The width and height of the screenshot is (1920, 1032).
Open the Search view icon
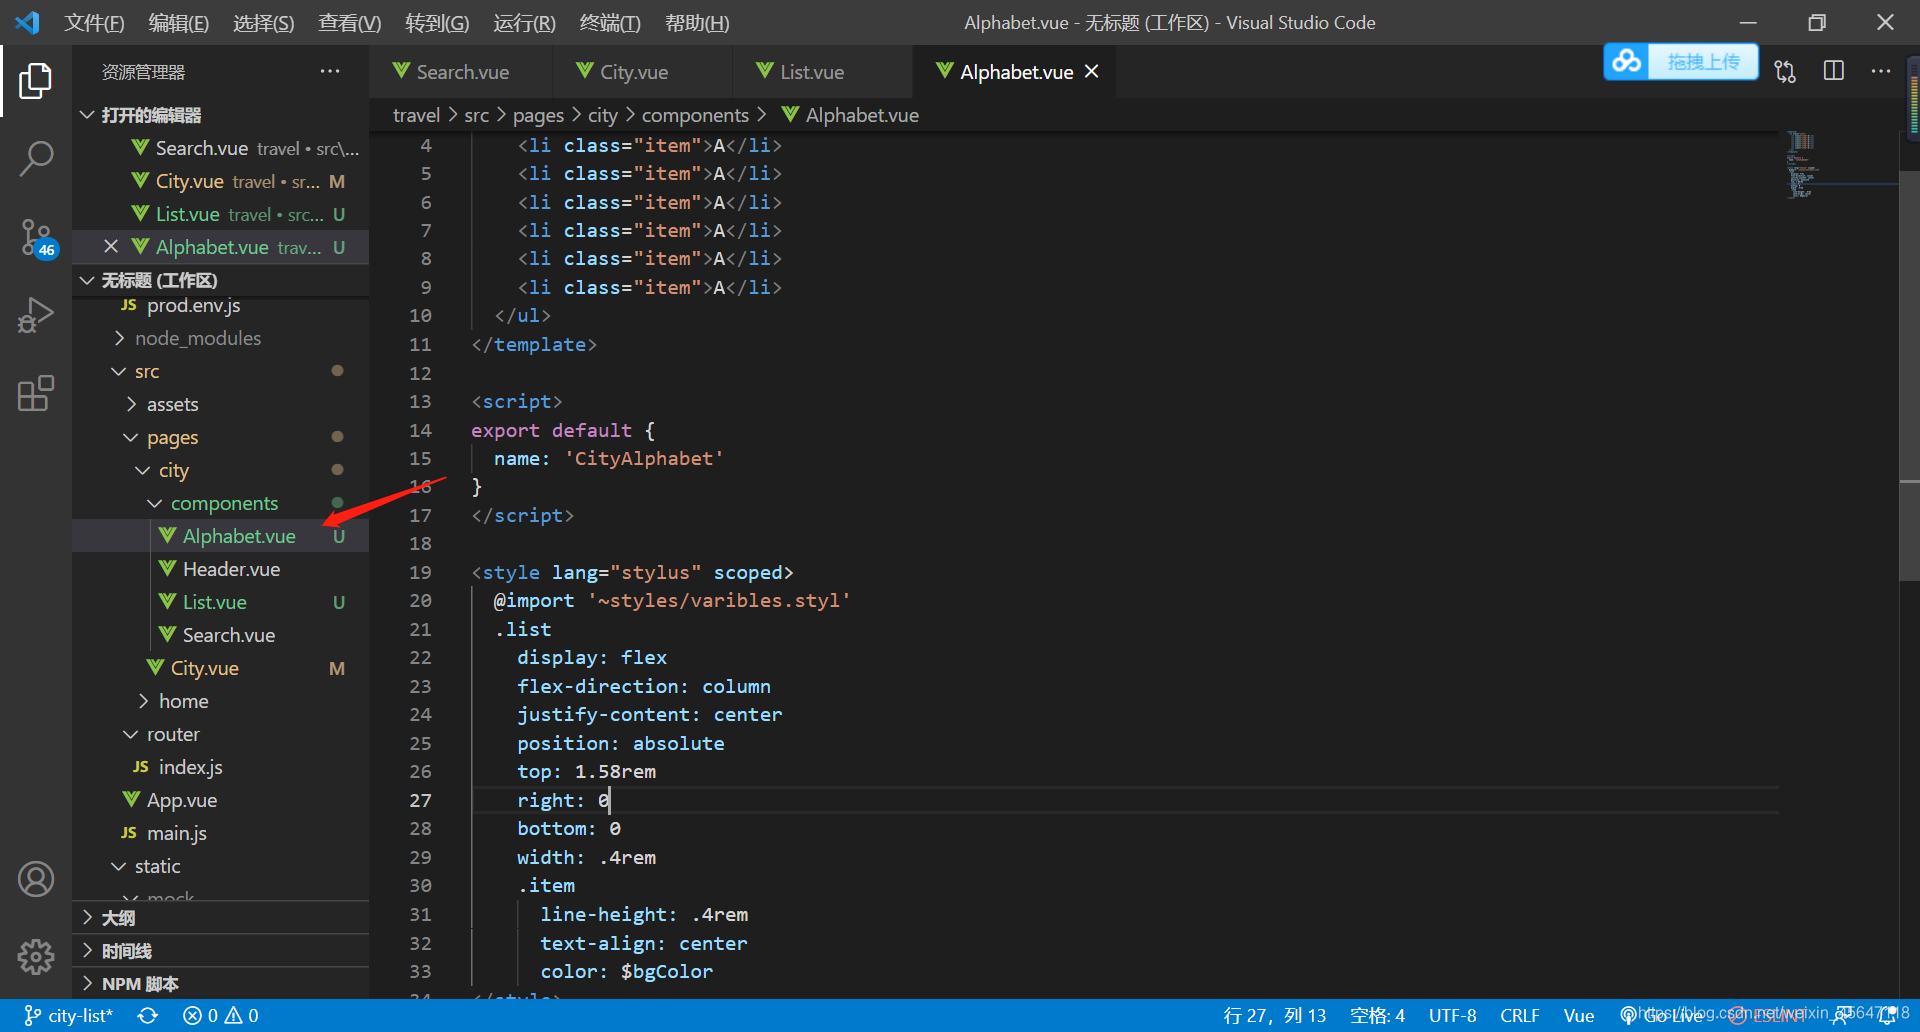tap(36, 158)
